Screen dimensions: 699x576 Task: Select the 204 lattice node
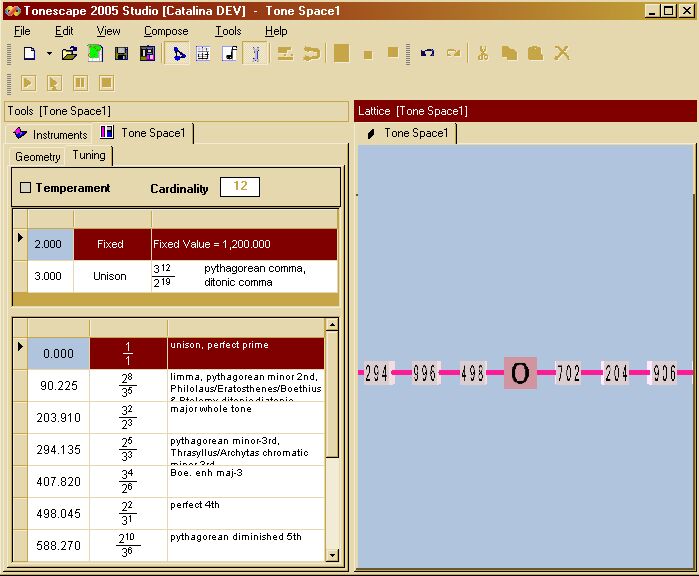point(616,373)
